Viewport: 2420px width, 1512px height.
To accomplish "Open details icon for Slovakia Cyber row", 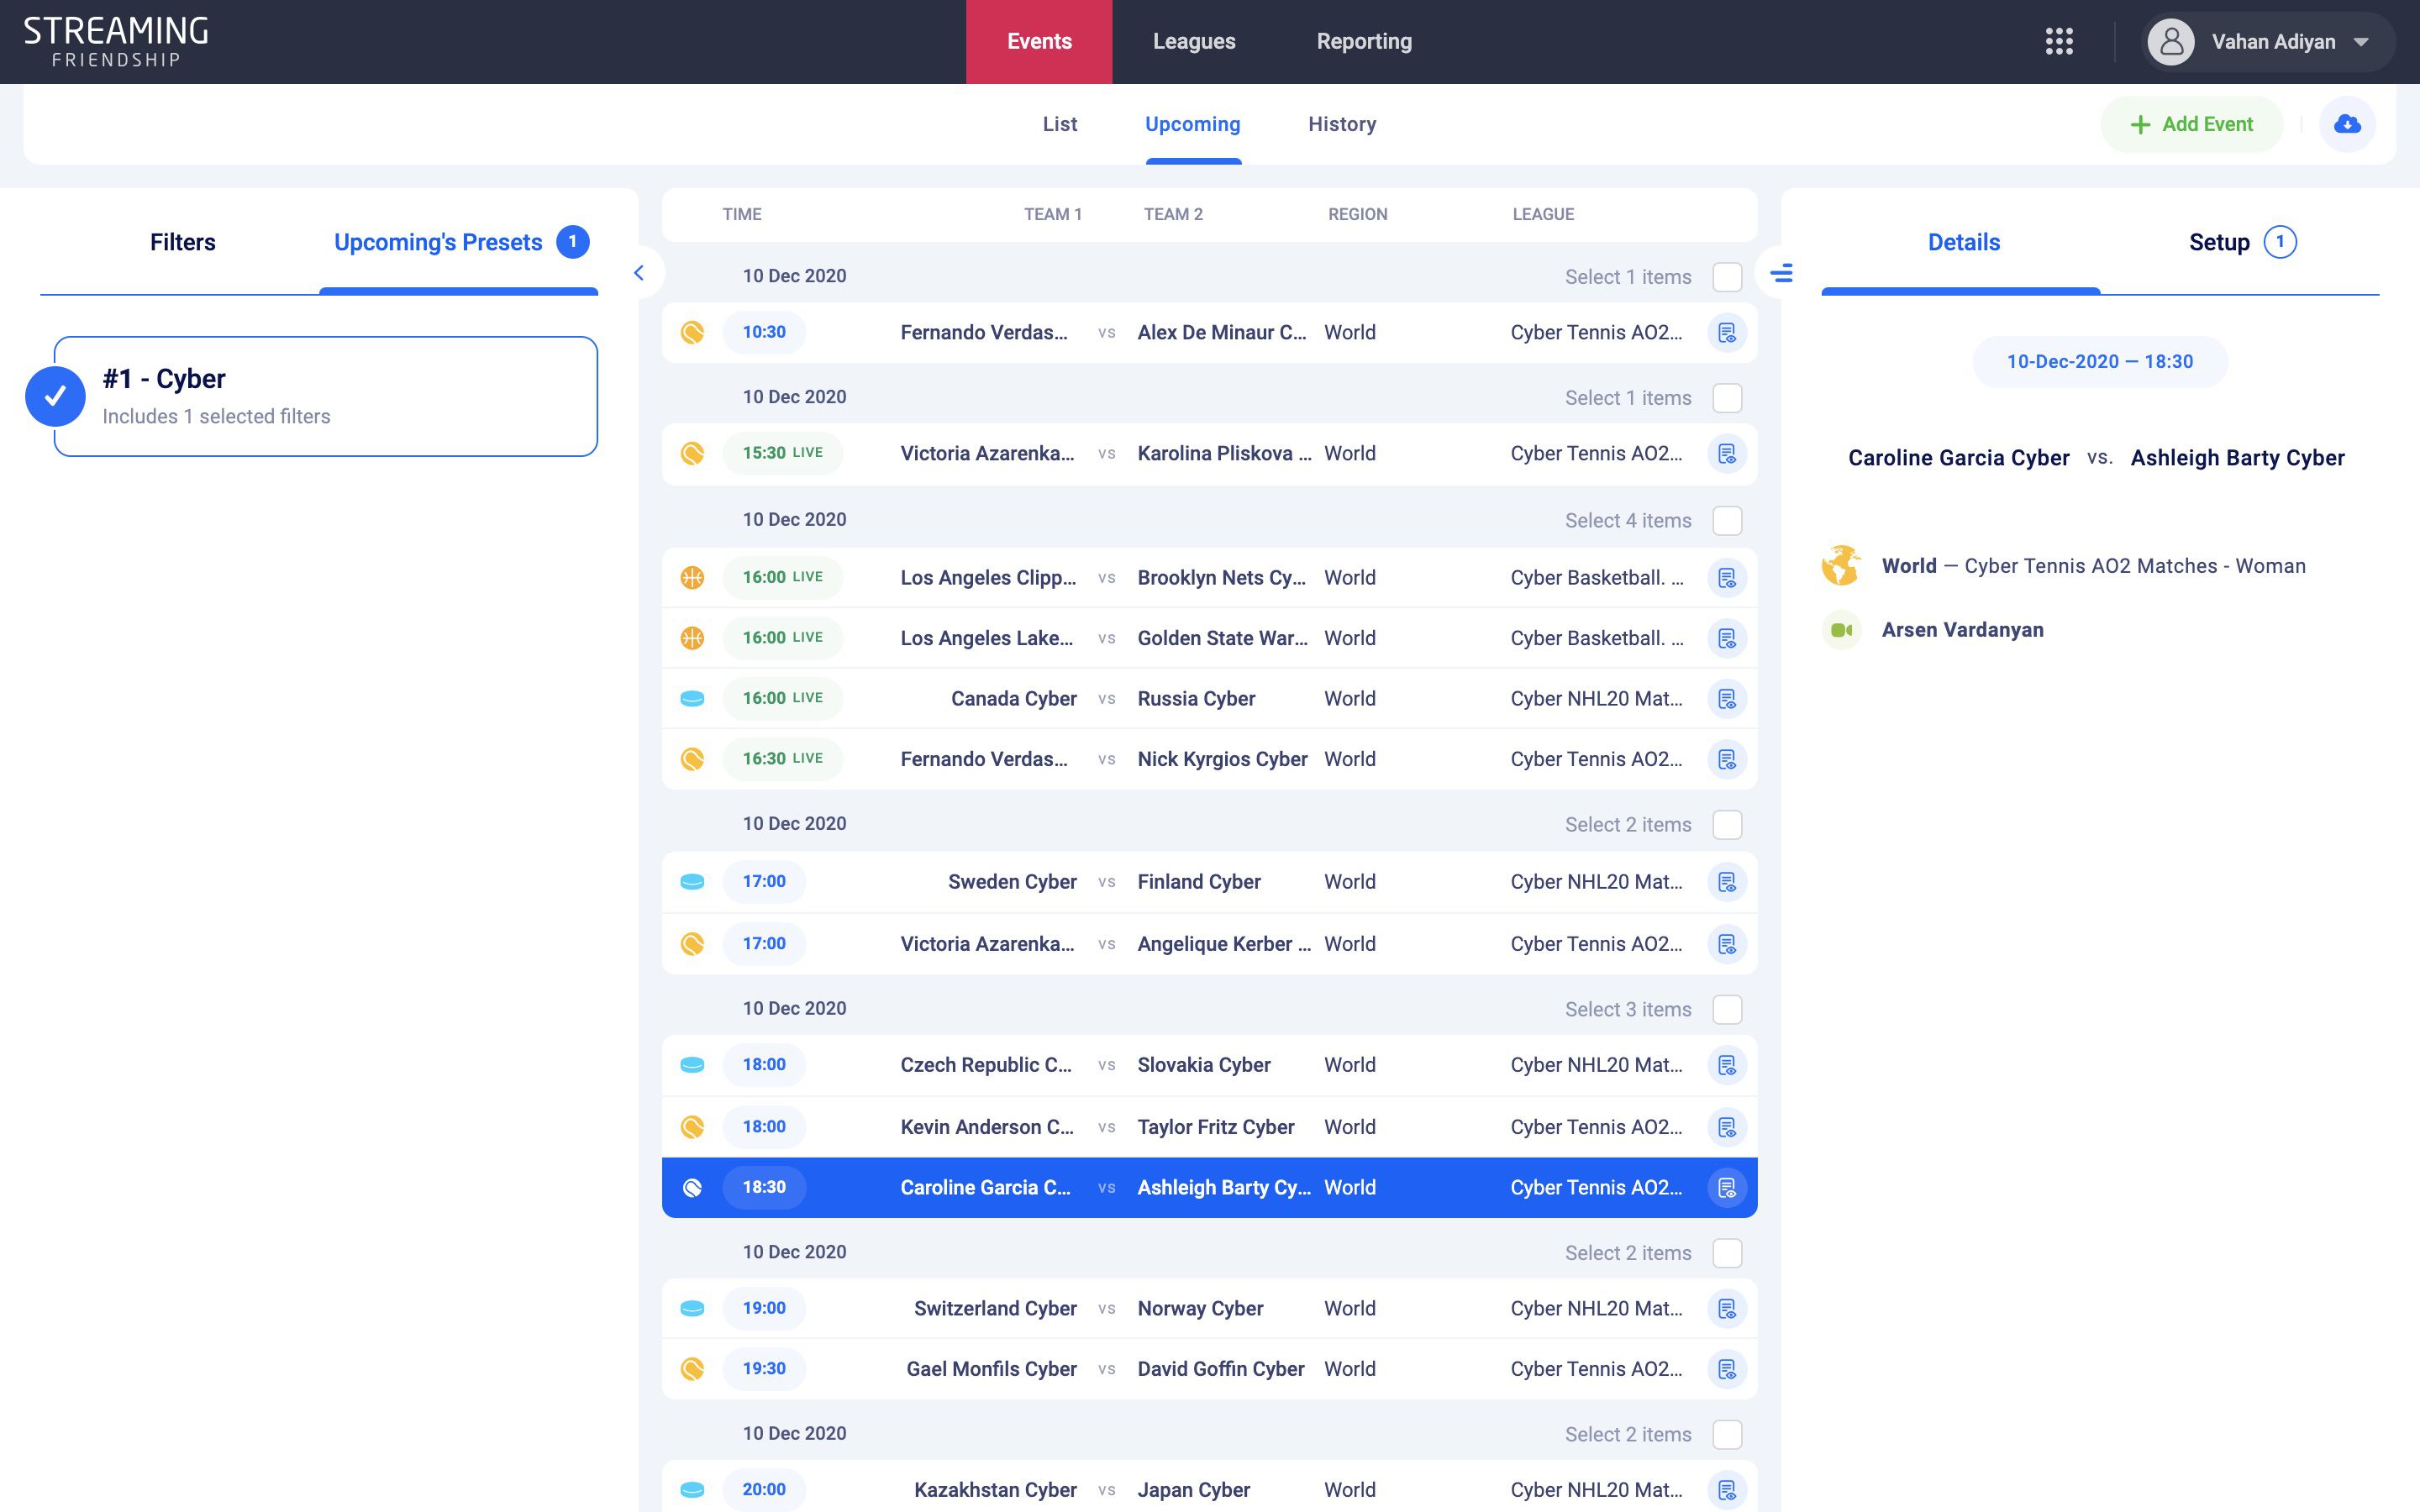I will click(1727, 1065).
